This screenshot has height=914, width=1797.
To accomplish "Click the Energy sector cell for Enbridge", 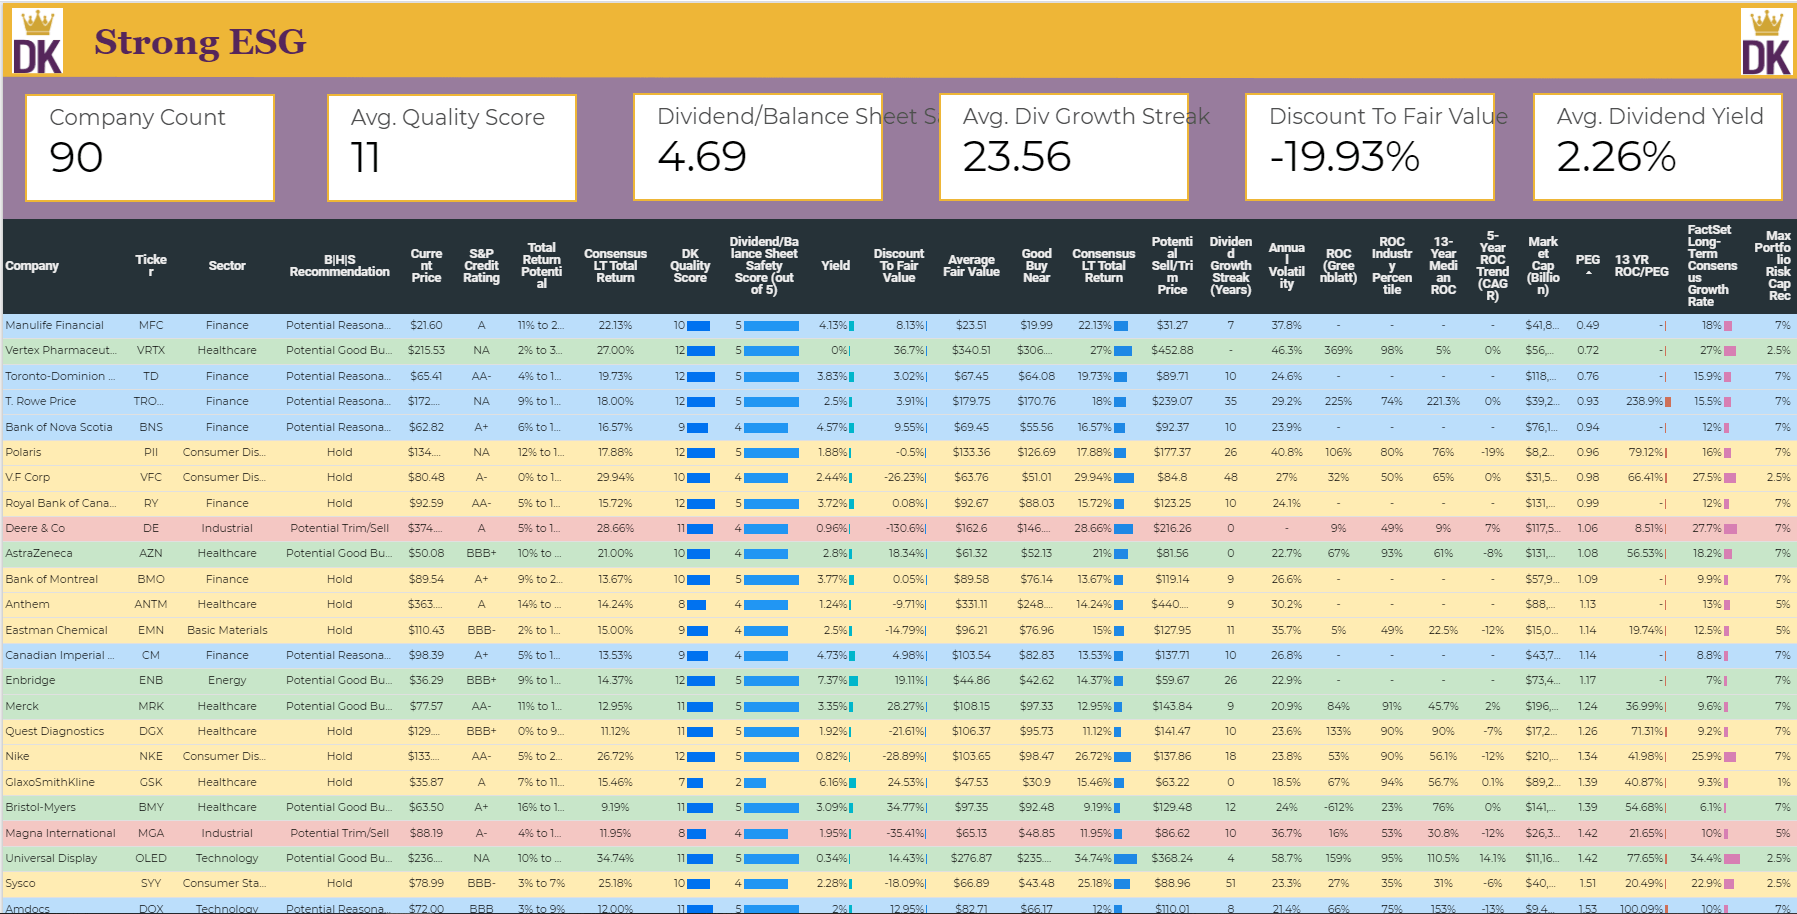I will (x=227, y=681).
